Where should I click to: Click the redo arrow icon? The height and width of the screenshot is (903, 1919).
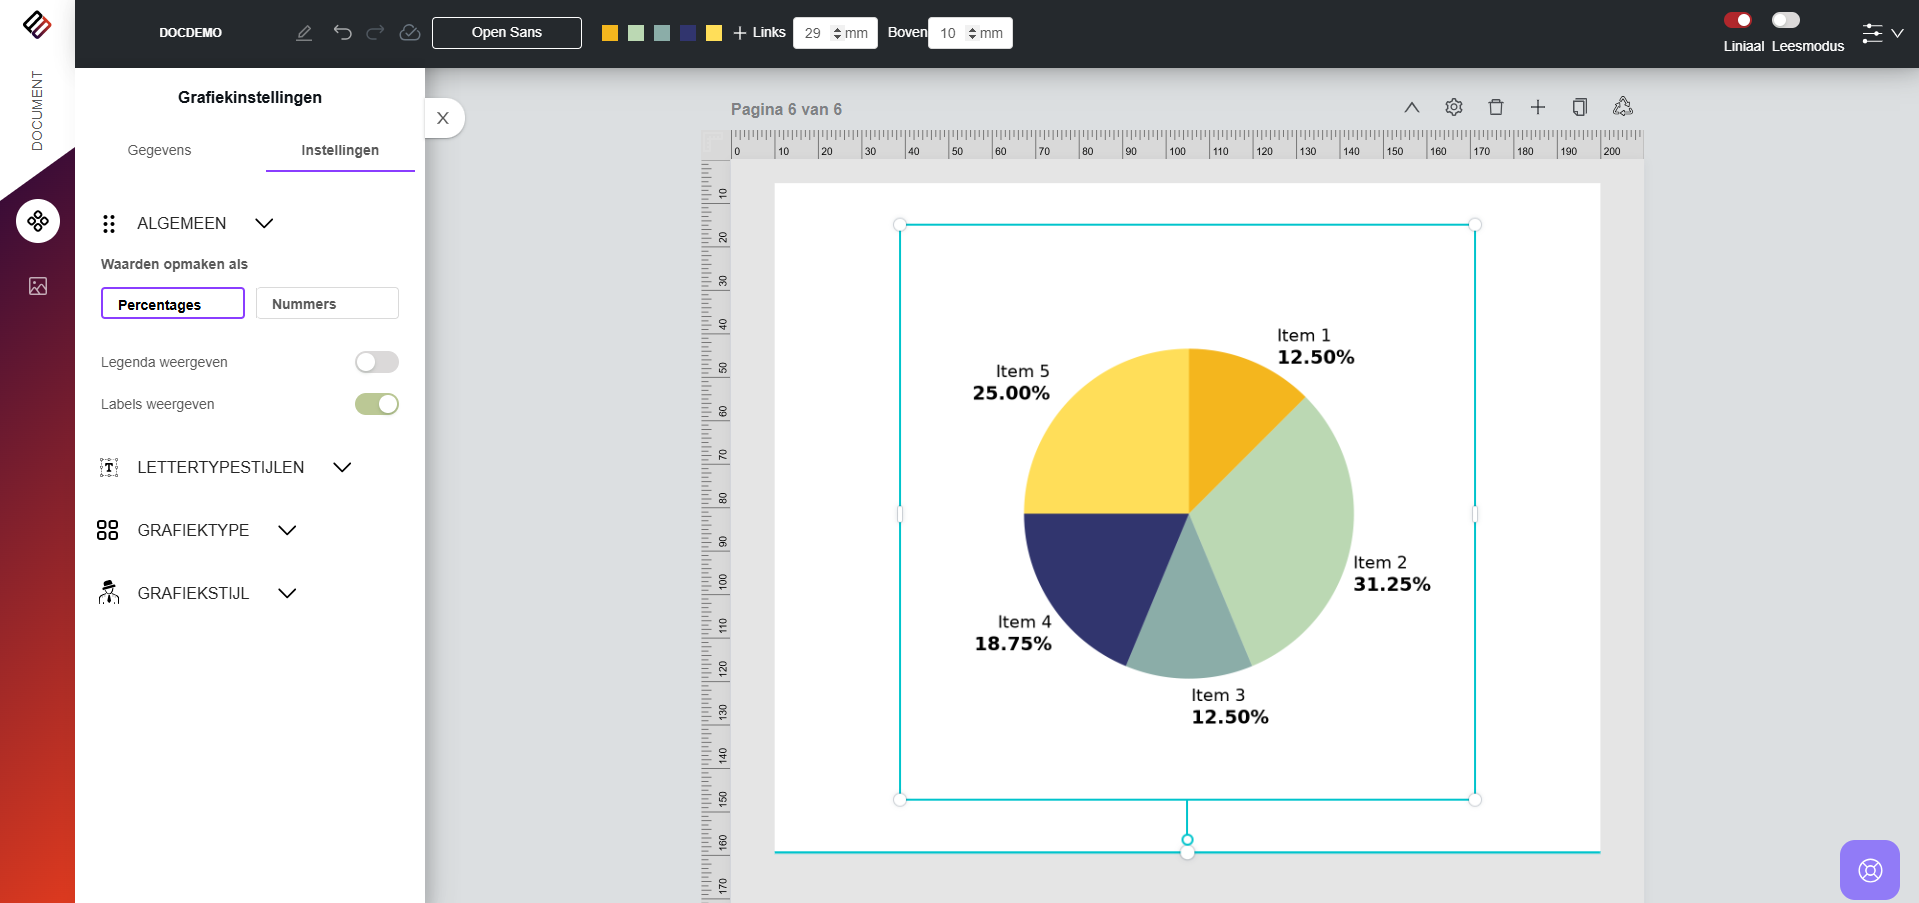tap(375, 33)
